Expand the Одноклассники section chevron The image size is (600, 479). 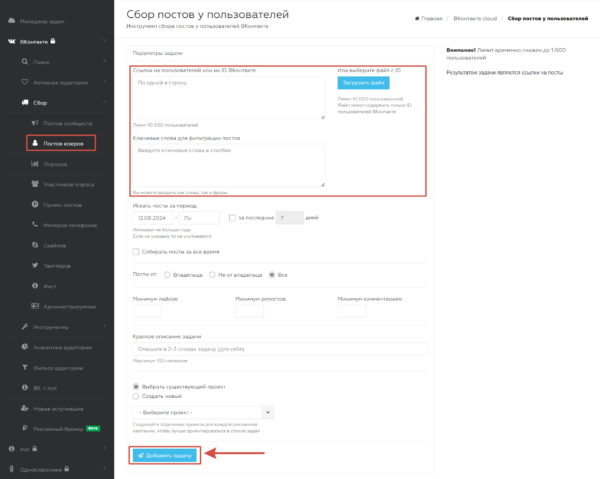point(104,468)
